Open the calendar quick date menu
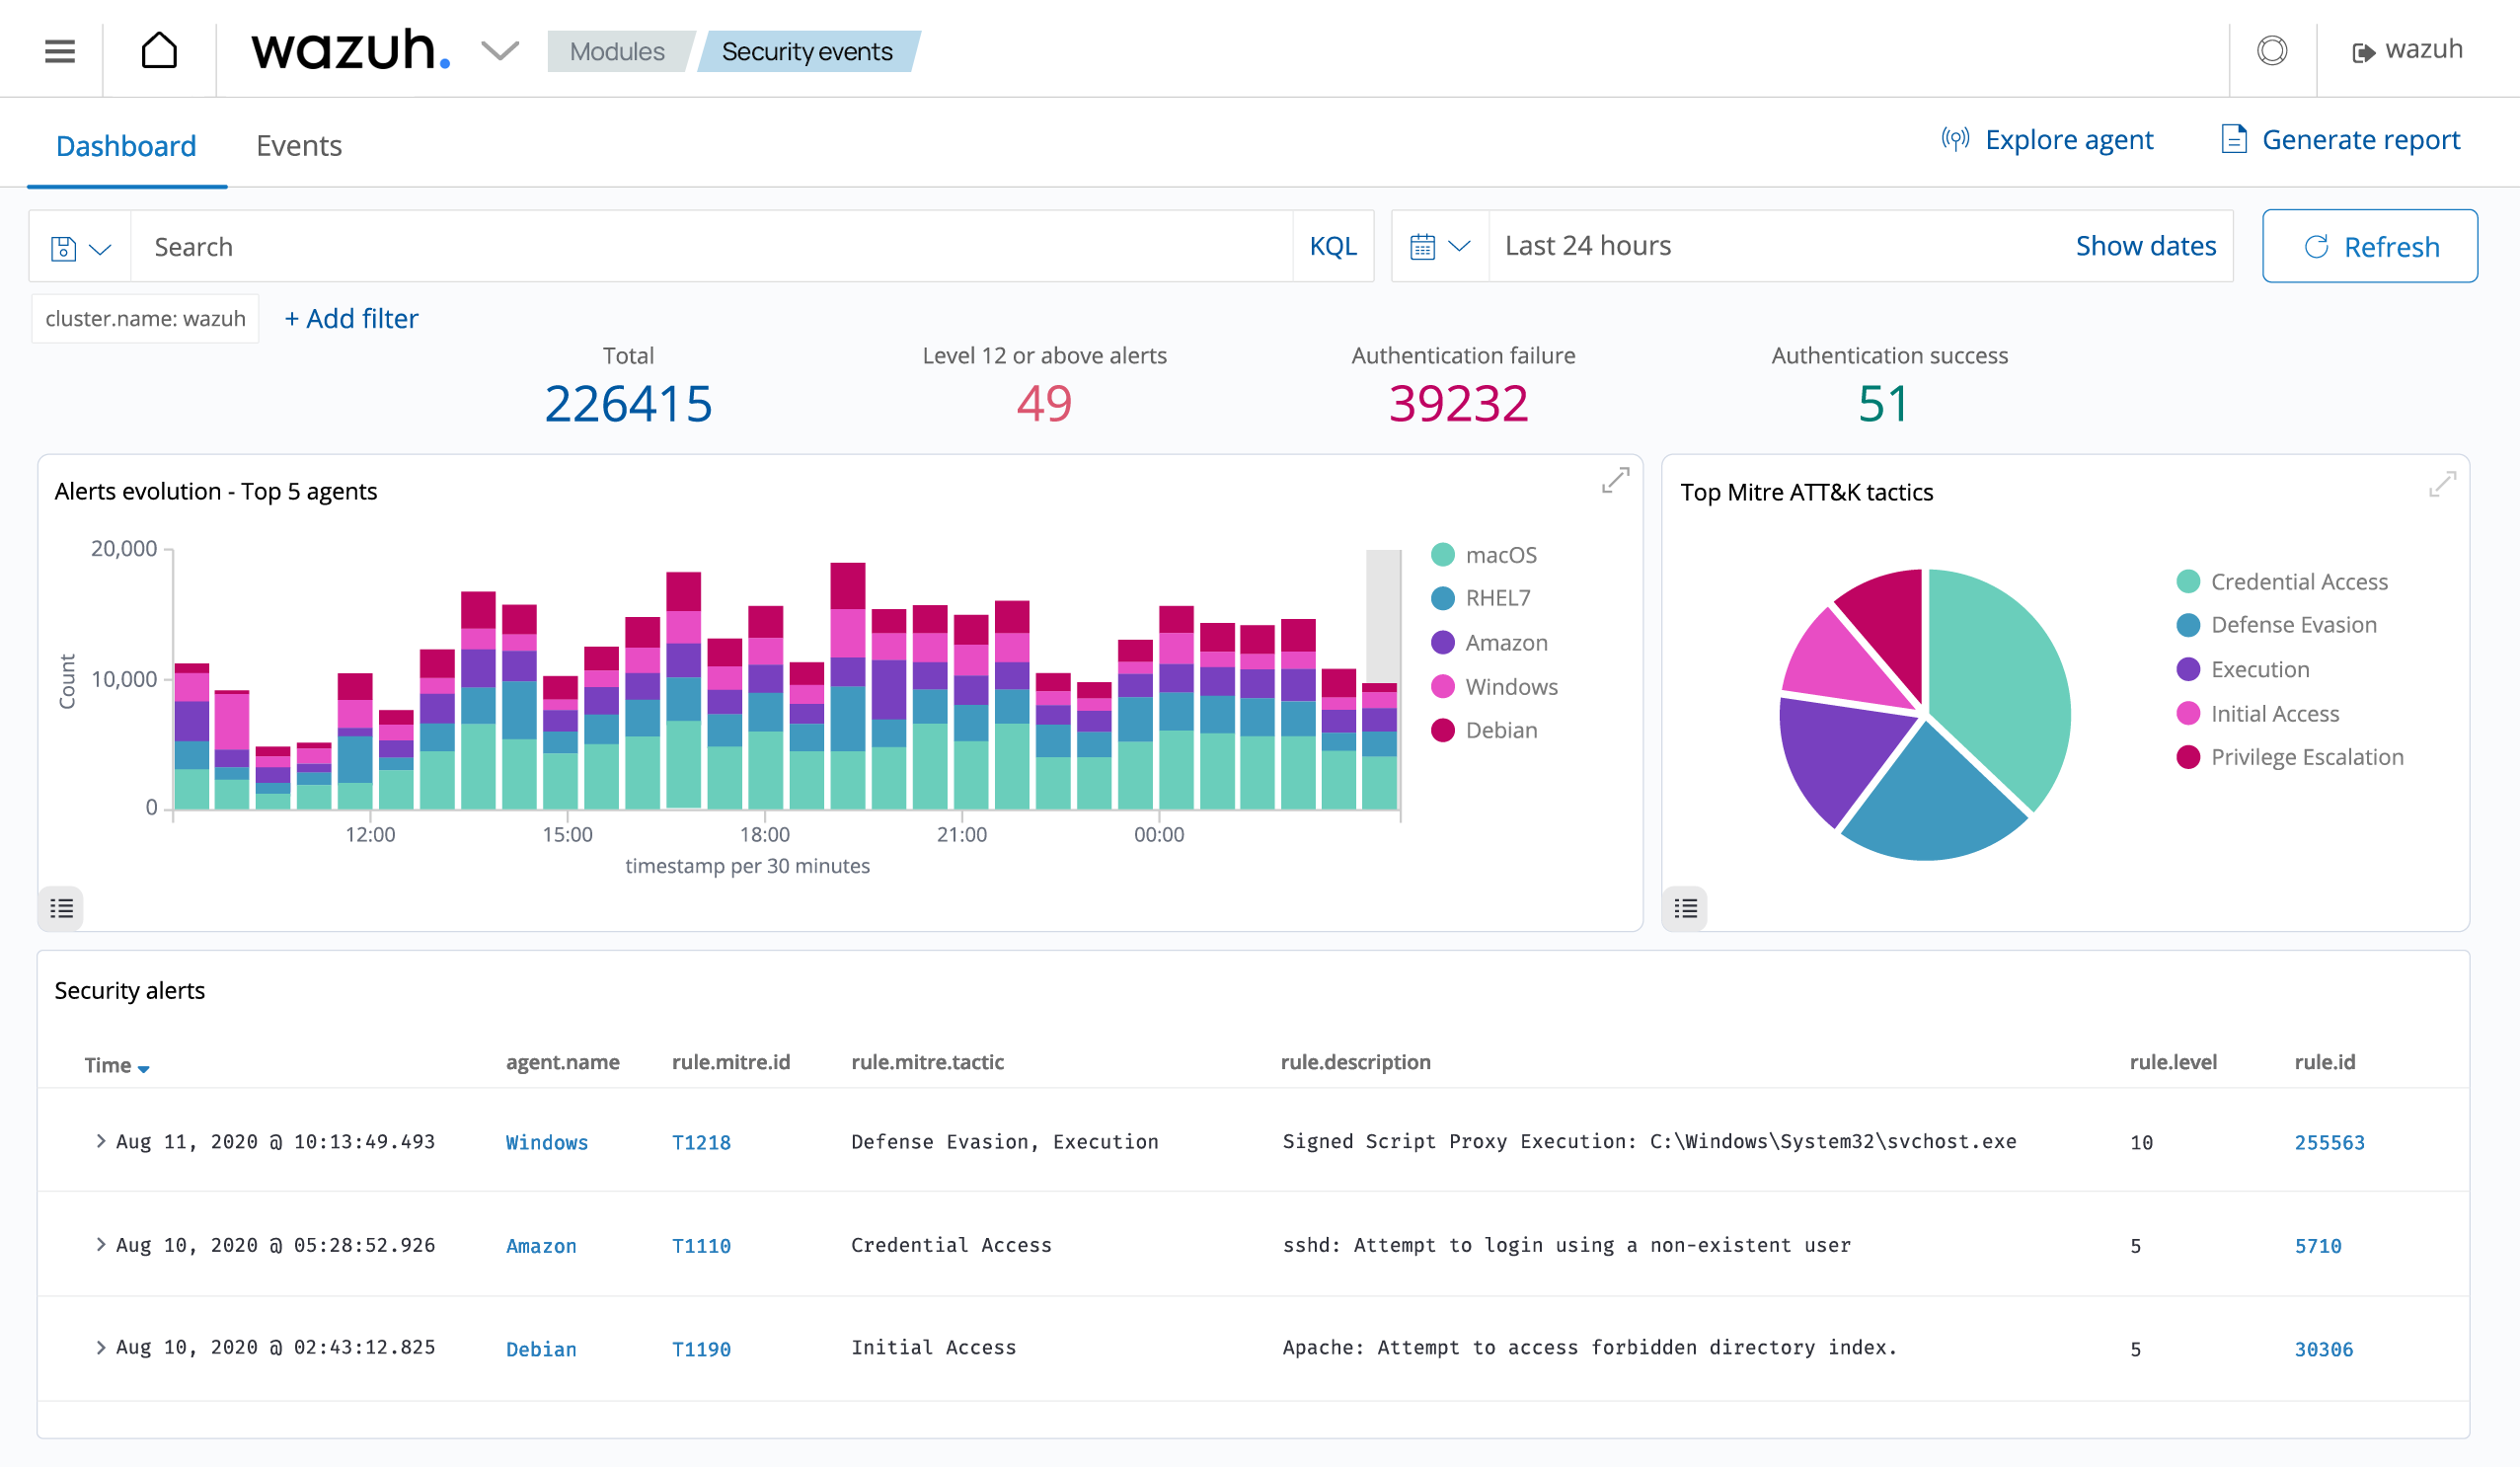This screenshot has height=1467, width=2520. (x=1440, y=247)
